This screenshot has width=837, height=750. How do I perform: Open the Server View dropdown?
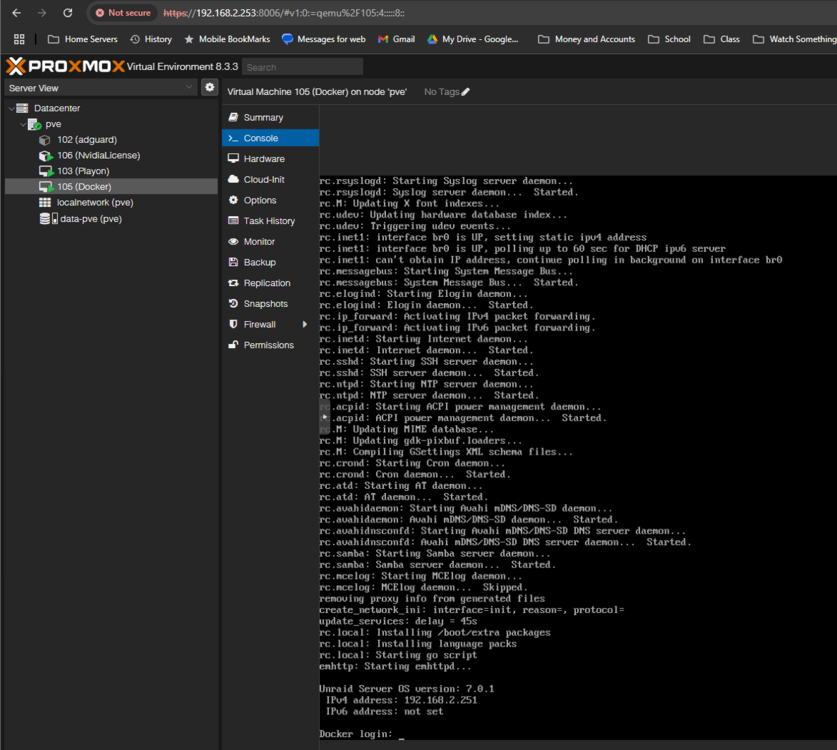(x=101, y=88)
